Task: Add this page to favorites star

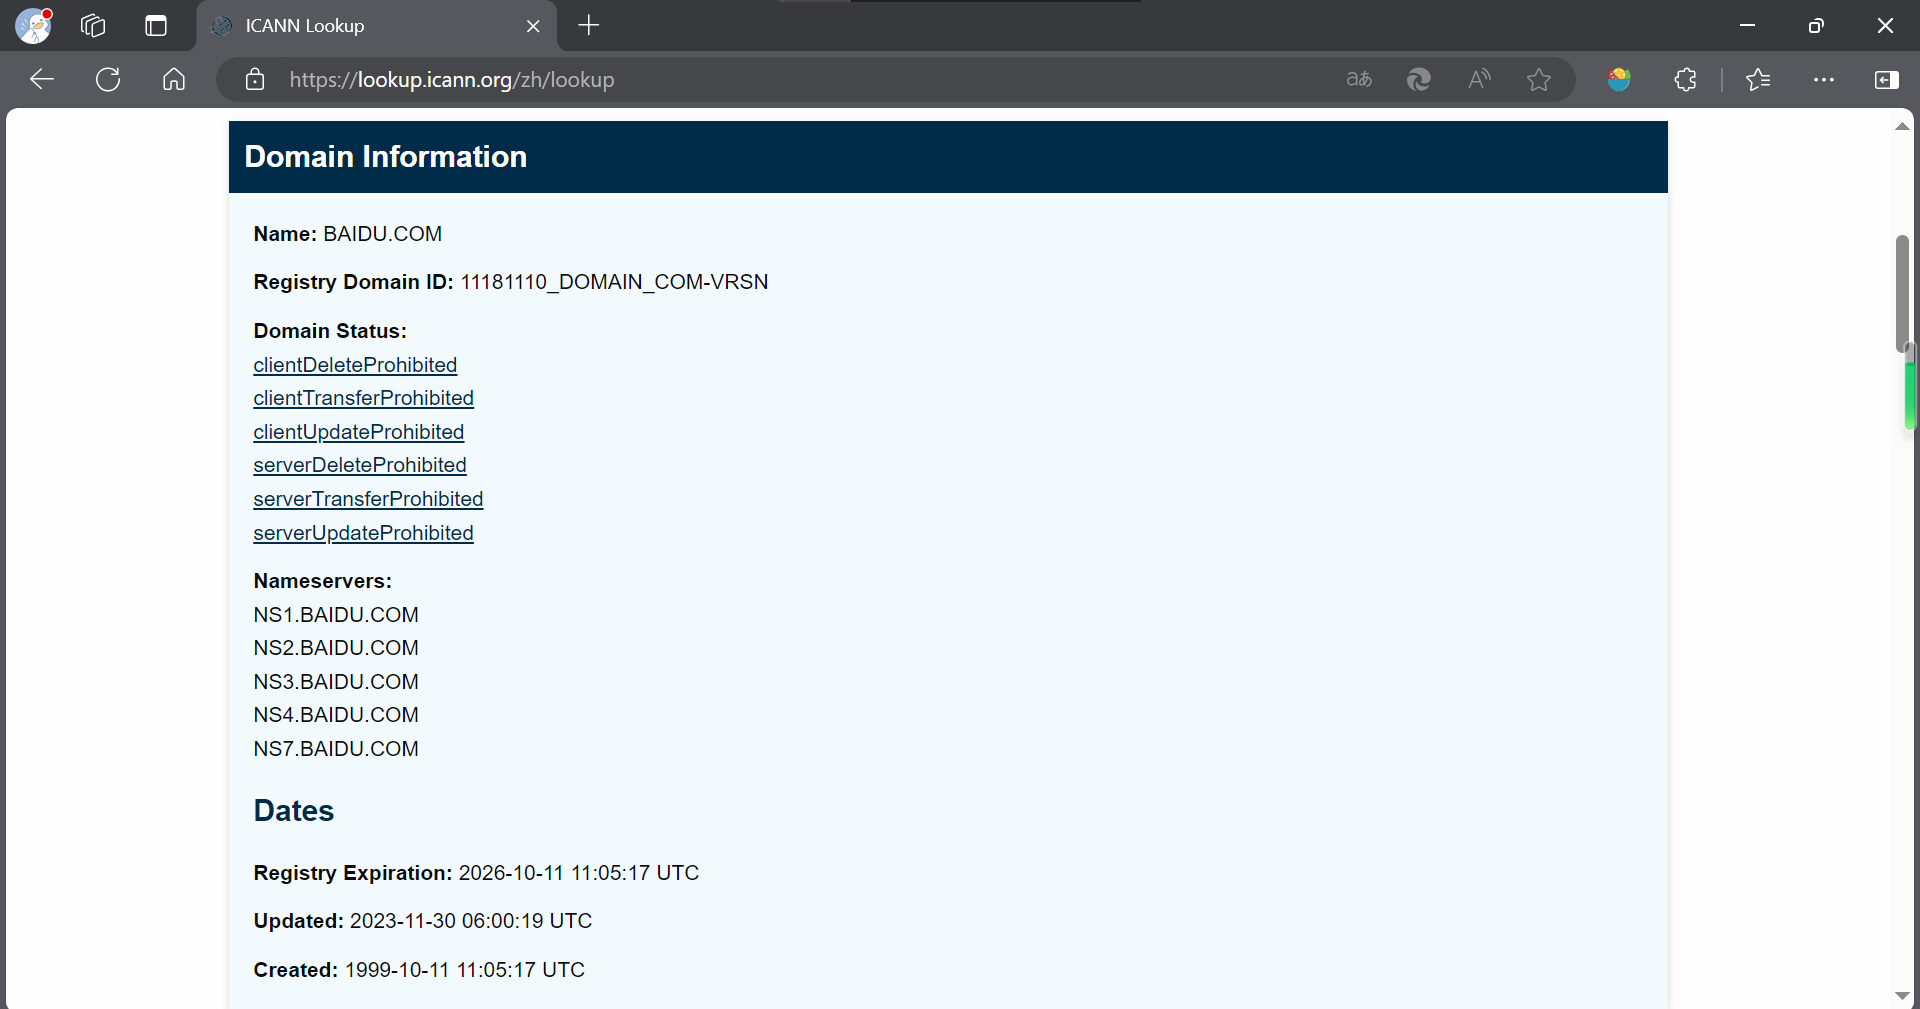Action: pyautogui.click(x=1539, y=79)
